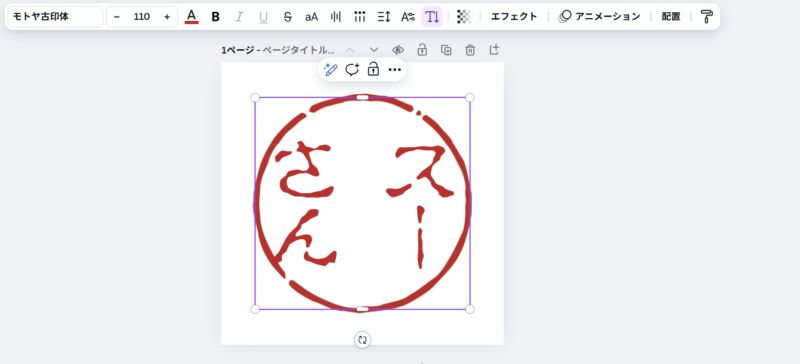Open the red text color picker

pos(191,17)
